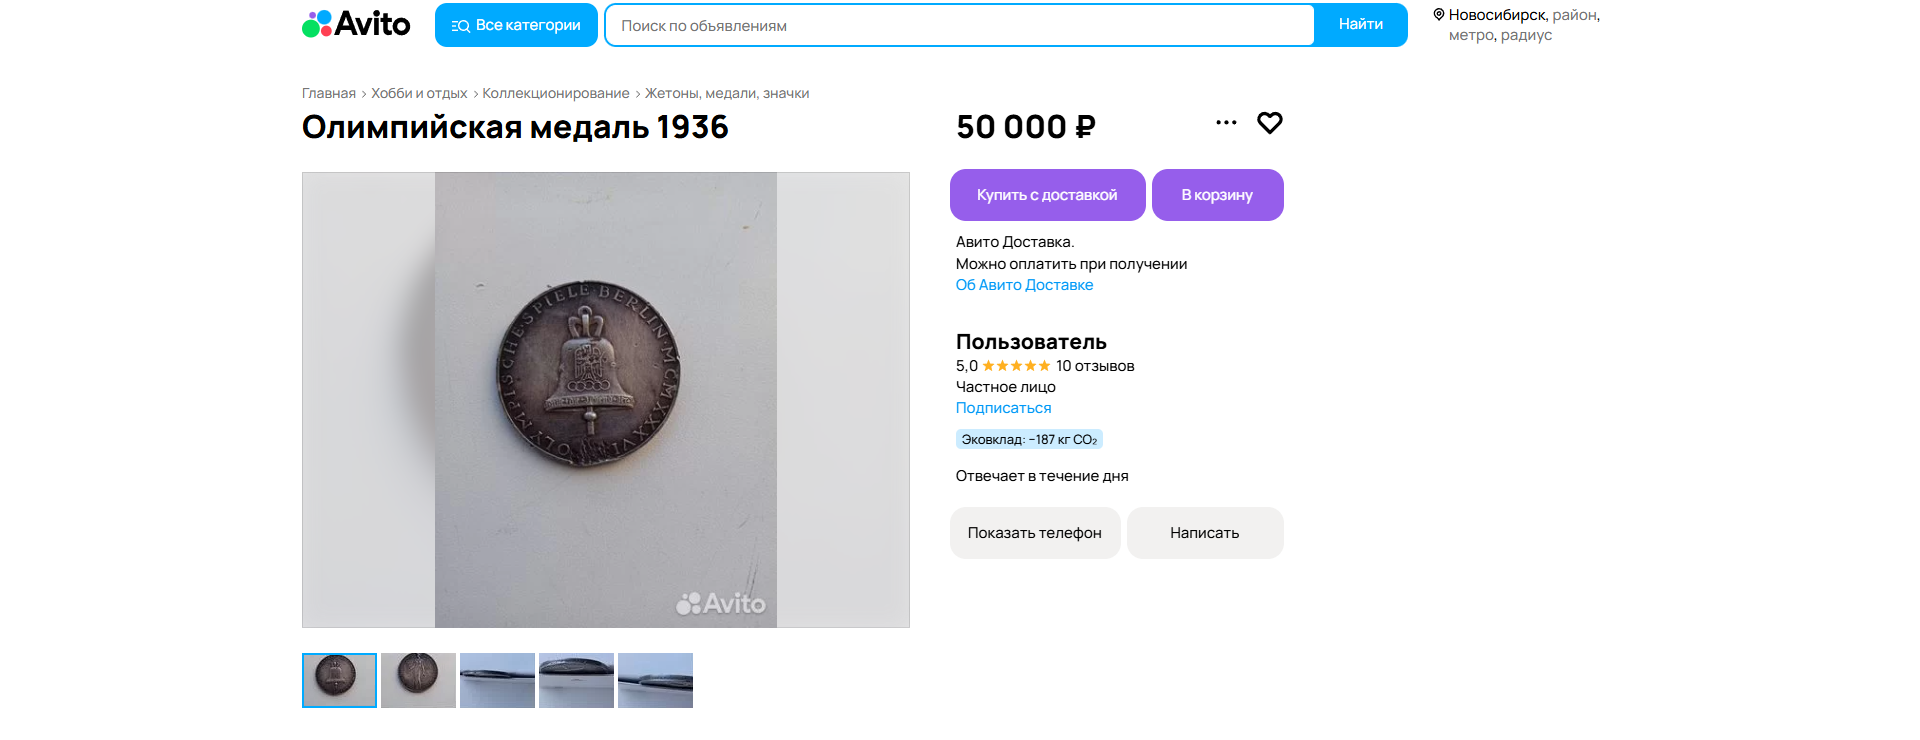This screenshot has height=740, width=1920.
Task: Click the Avito logo
Action: (x=356, y=24)
